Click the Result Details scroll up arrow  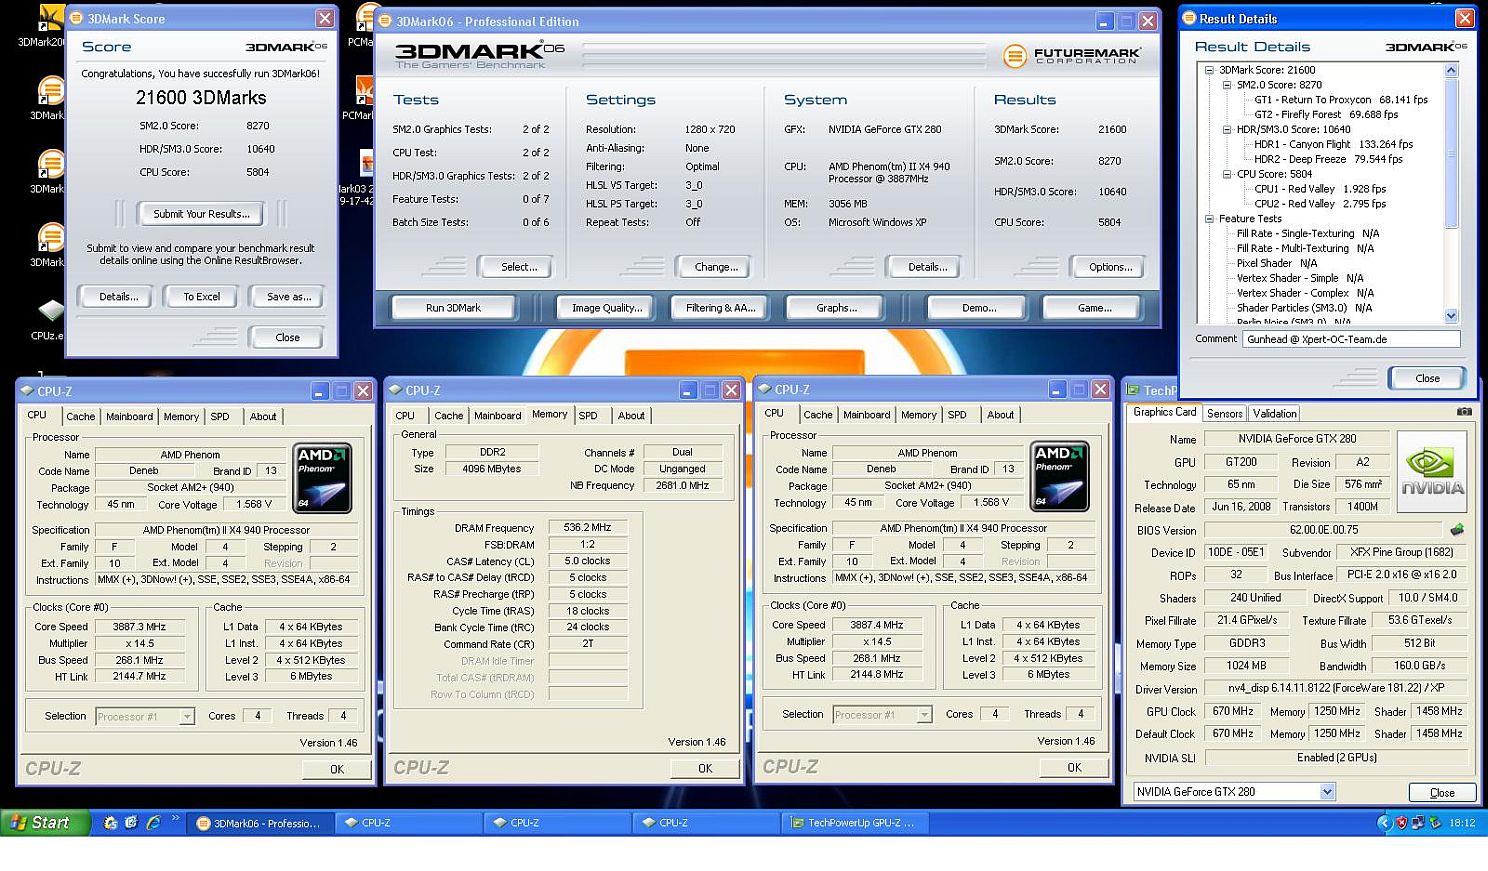tap(1451, 70)
